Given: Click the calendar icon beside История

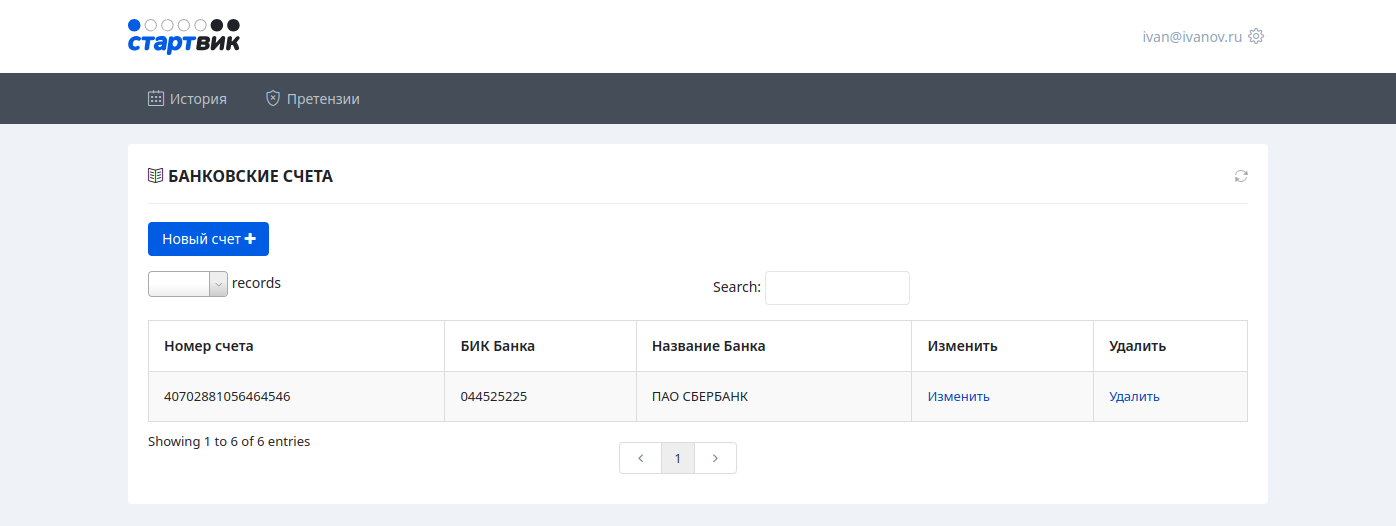Looking at the screenshot, I should pyautogui.click(x=156, y=99).
